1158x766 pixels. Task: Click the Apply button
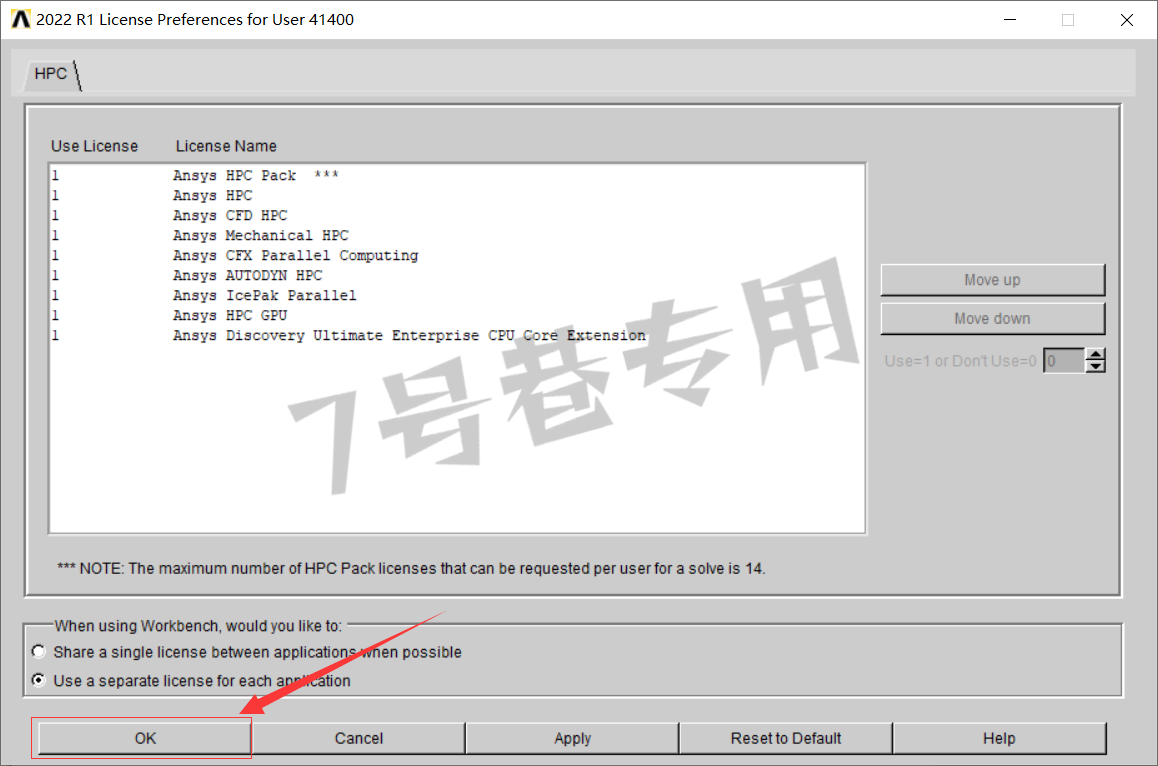pos(572,738)
